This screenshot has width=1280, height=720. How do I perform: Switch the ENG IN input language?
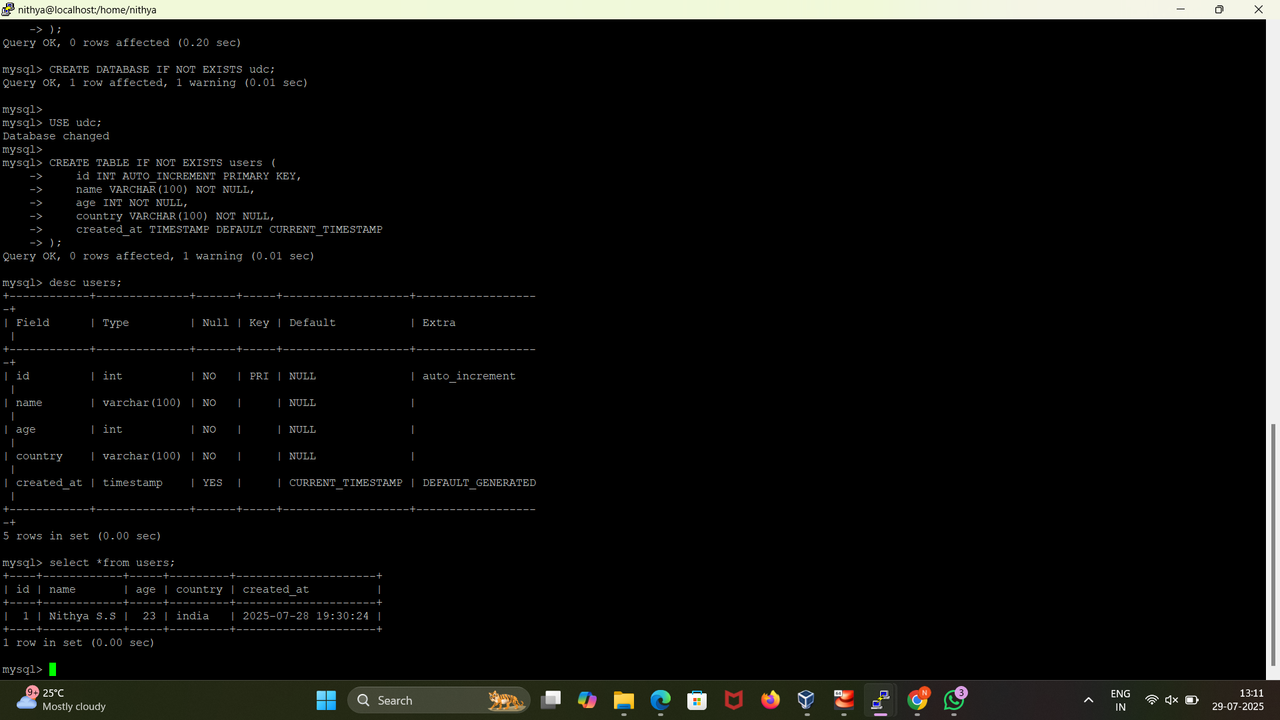click(1120, 700)
